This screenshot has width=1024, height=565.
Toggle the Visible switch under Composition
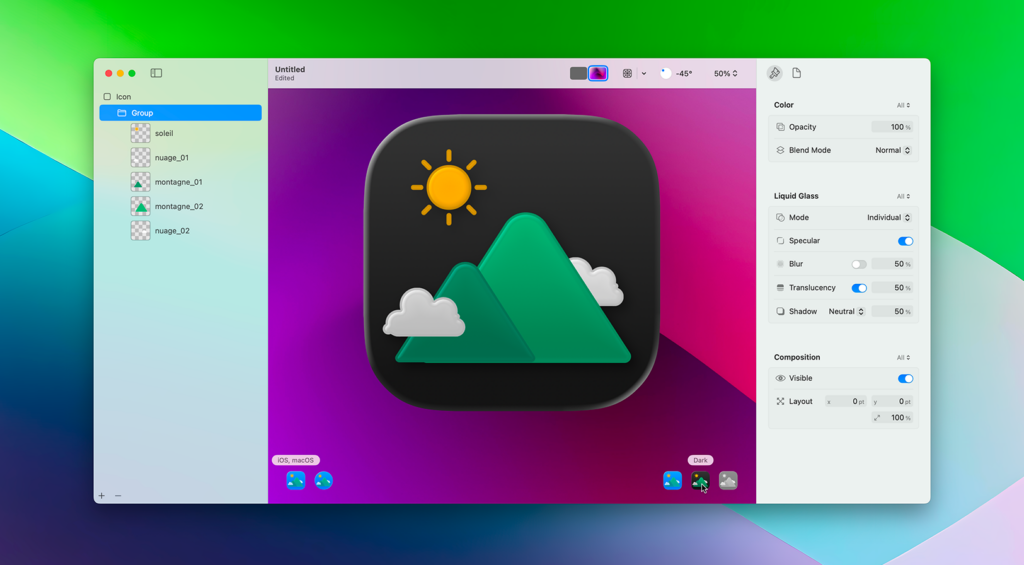click(905, 379)
